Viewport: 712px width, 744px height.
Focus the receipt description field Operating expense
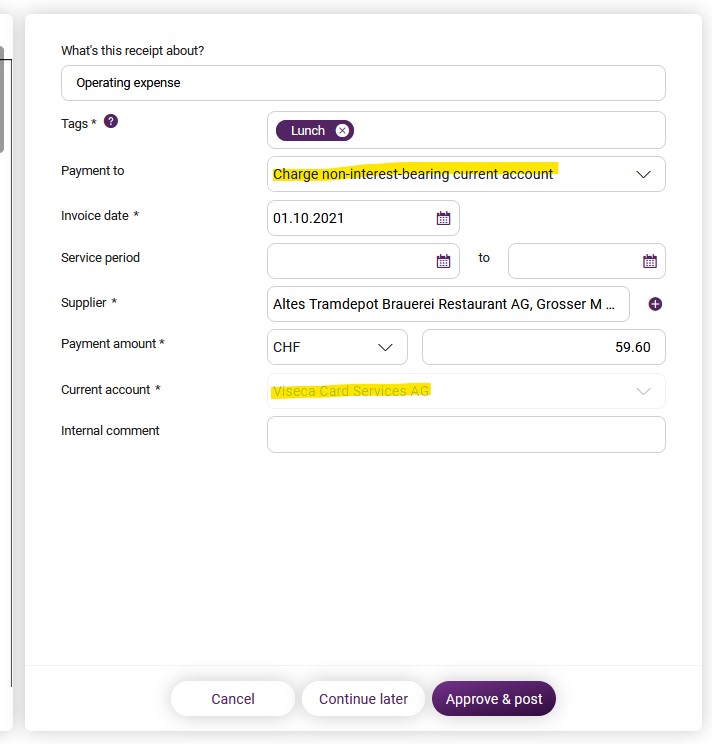(363, 83)
